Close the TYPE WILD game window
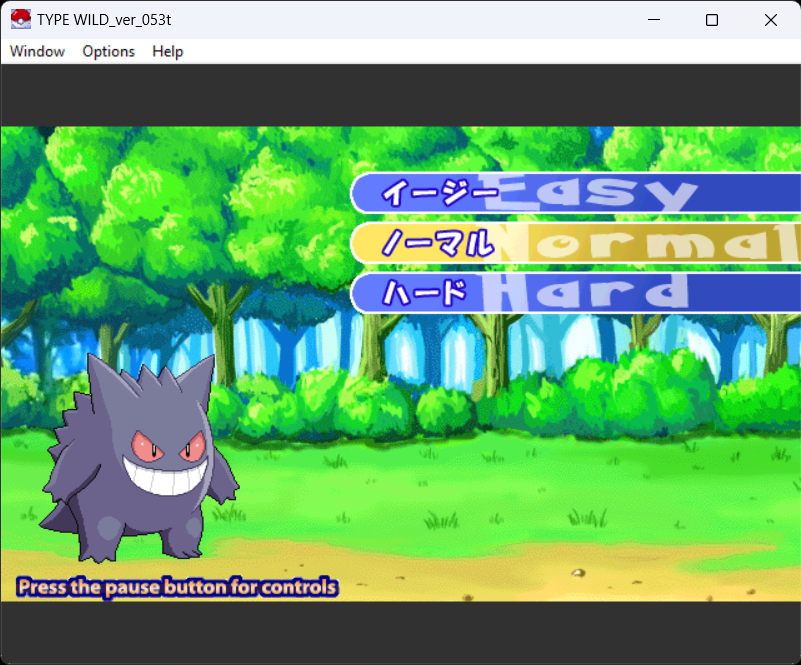 (x=770, y=19)
